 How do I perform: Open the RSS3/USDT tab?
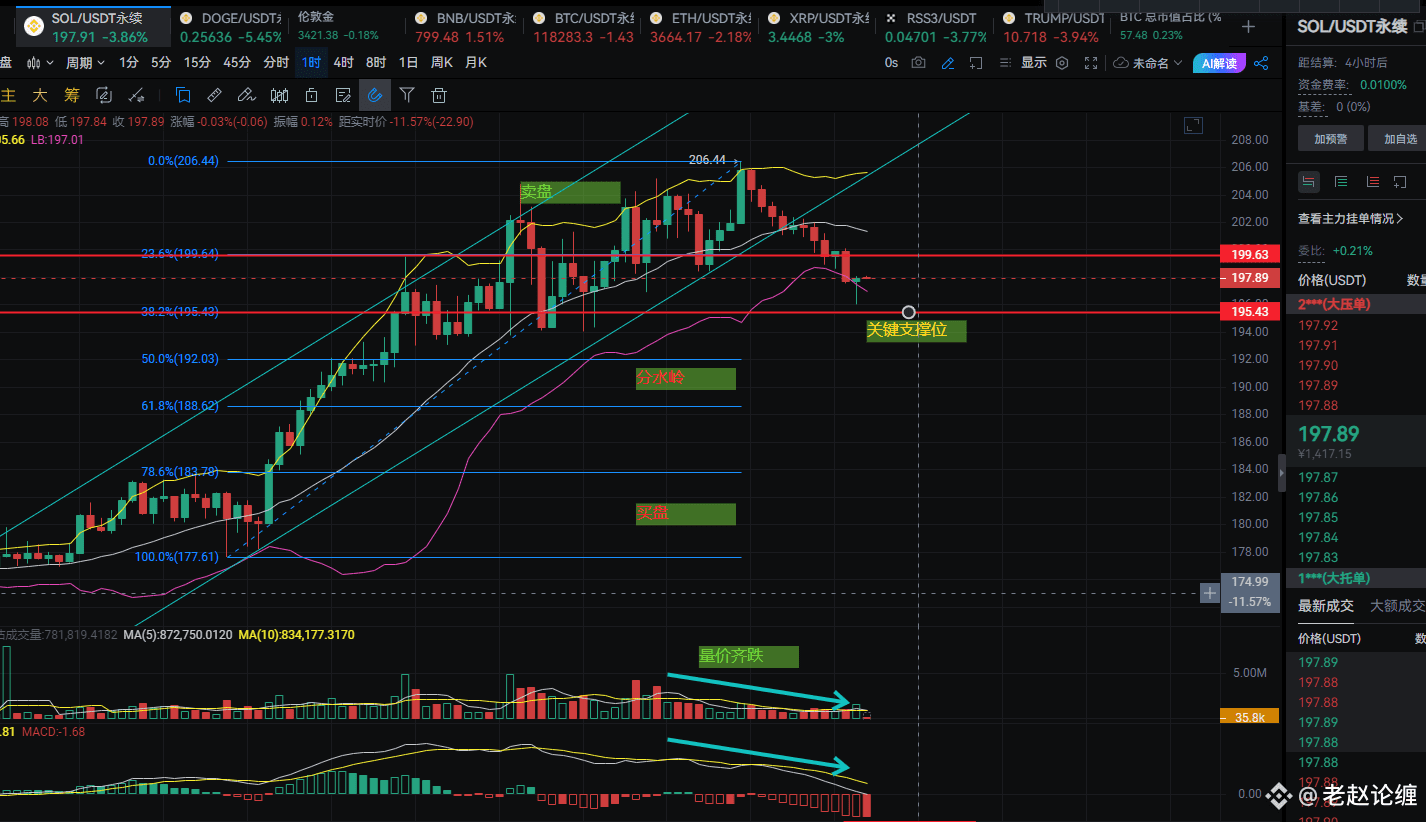pos(936,27)
